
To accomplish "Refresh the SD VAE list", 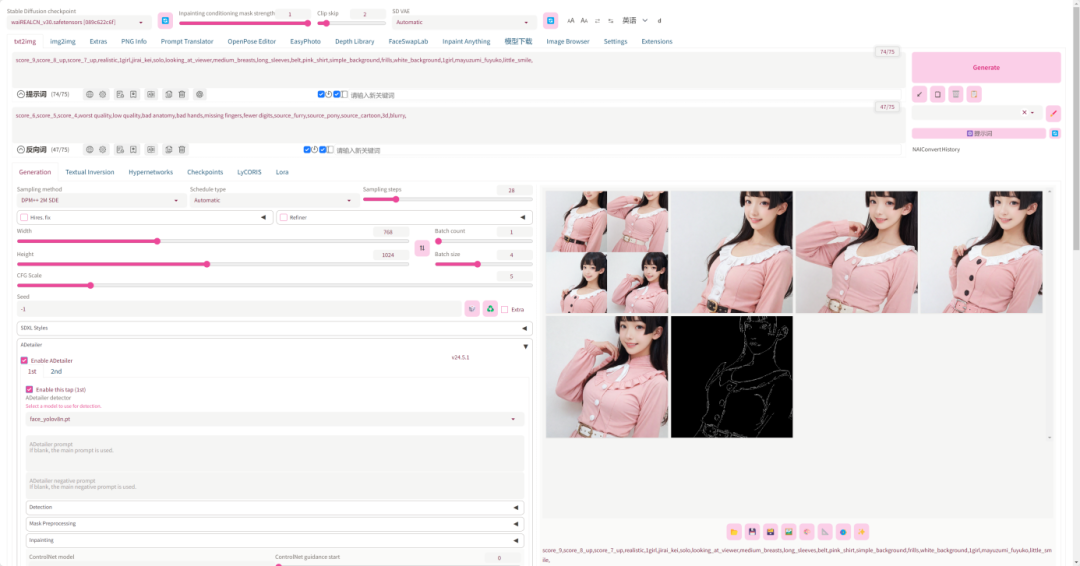I will pos(550,21).
